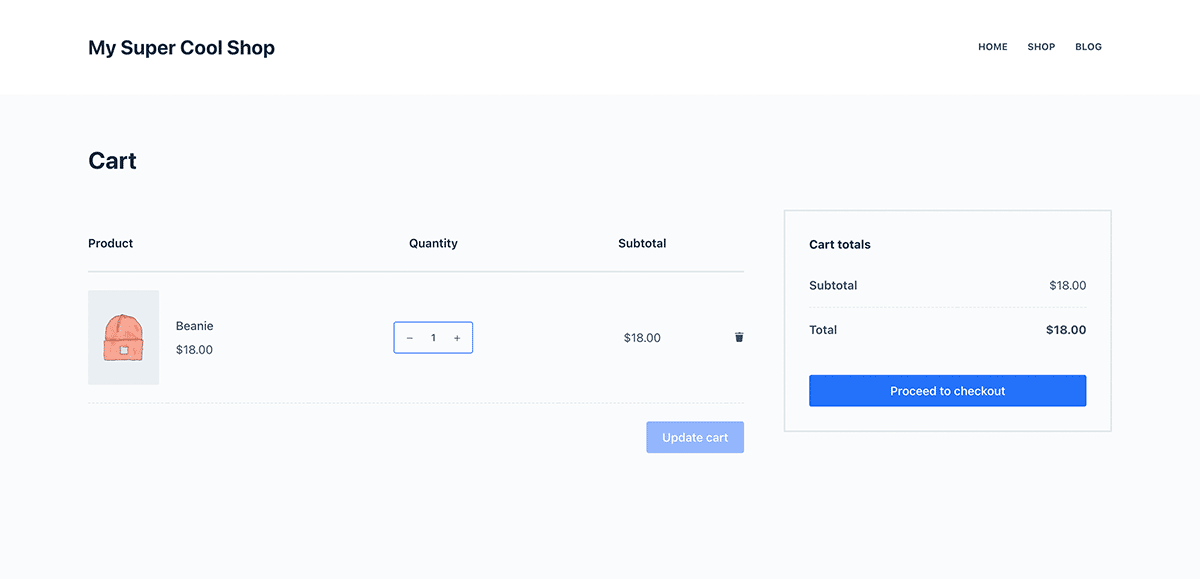
Task: Click the Product column header
Action: (x=110, y=243)
